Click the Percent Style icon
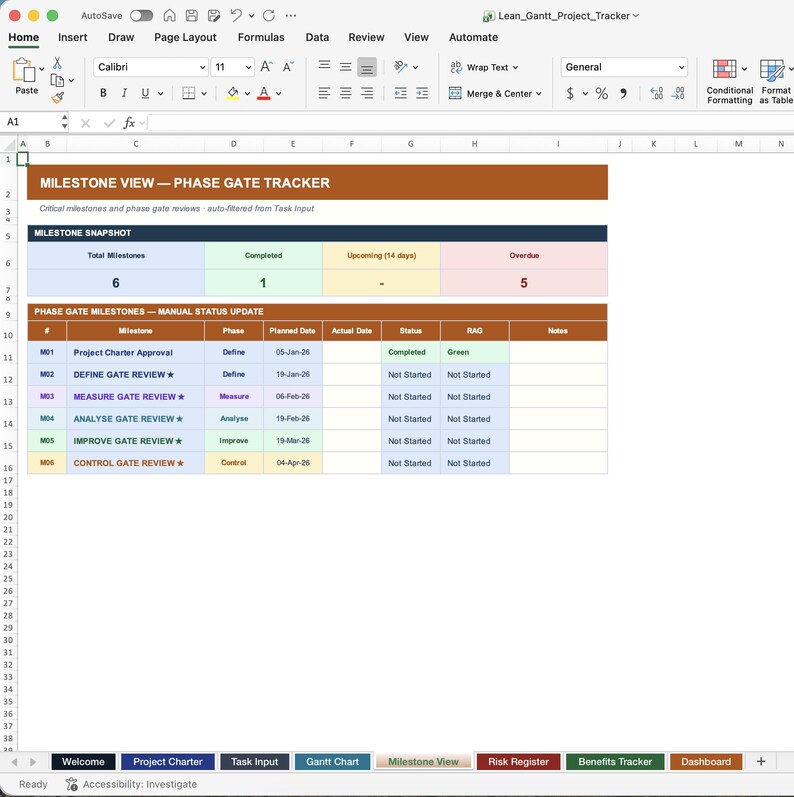Screen dimensions: 794x797 [x=602, y=94]
